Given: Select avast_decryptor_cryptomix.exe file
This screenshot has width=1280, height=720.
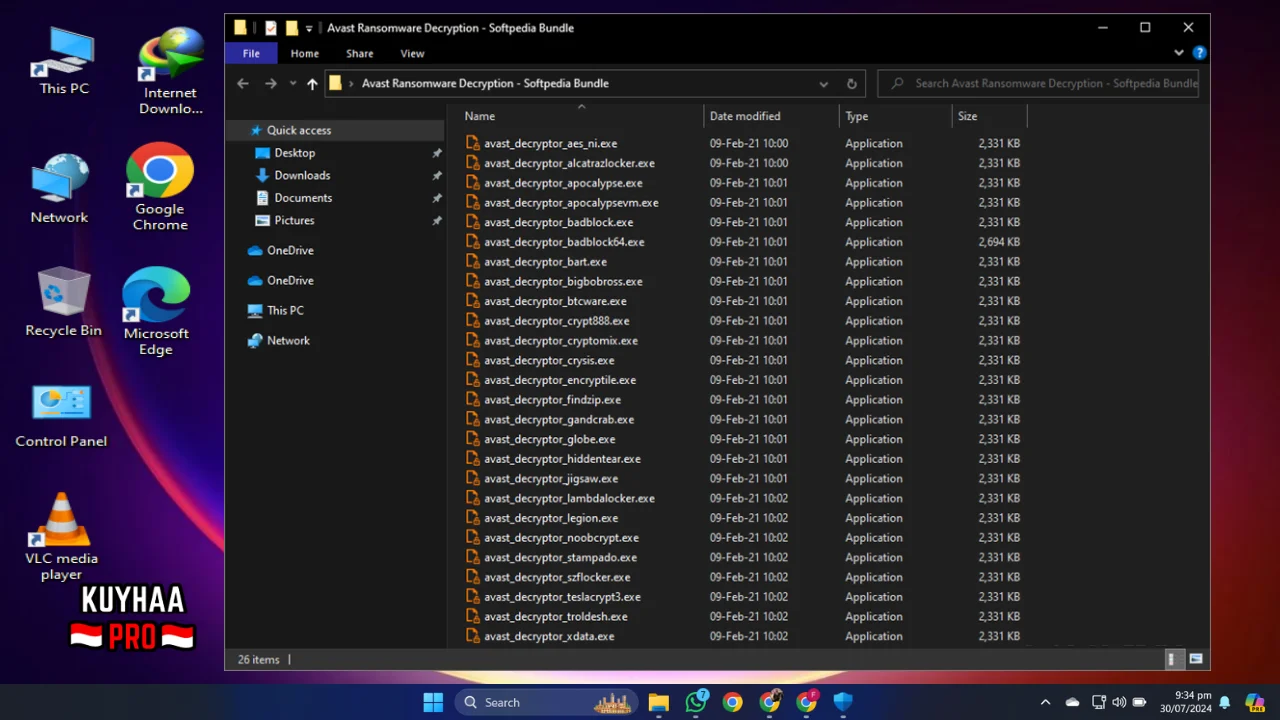Looking at the screenshot, I should click(560, 340).
